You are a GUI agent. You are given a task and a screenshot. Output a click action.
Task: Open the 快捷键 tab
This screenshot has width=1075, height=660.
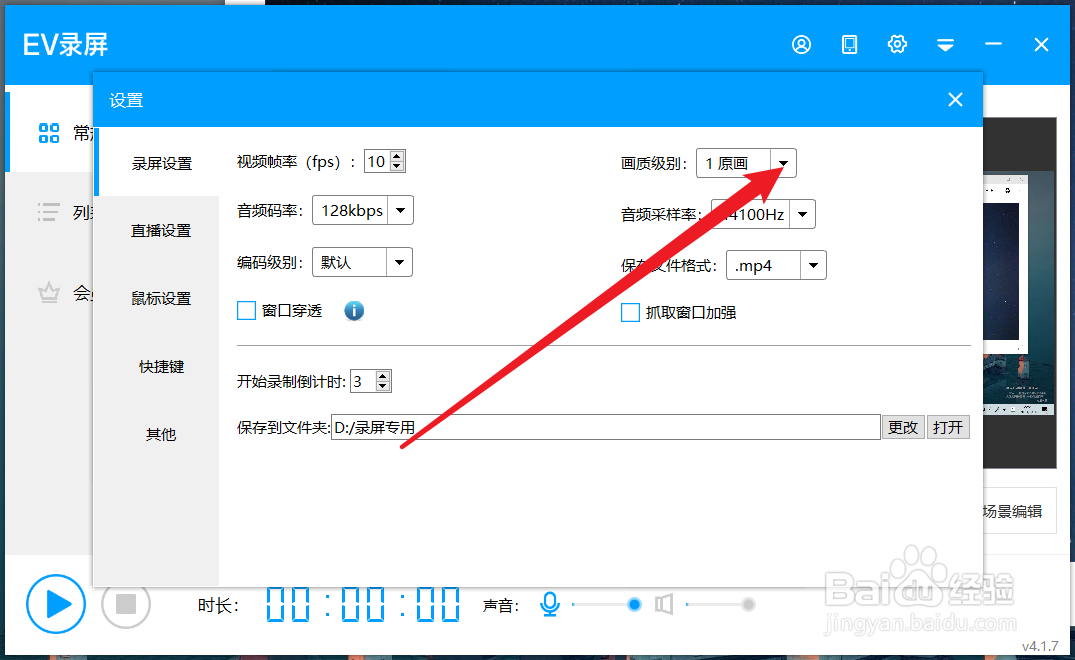(x=161, y=367)
